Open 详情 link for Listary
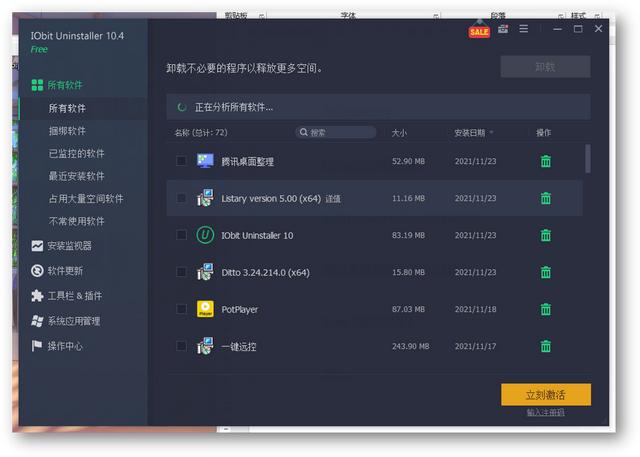640x457 pixels. click(333, 199)
